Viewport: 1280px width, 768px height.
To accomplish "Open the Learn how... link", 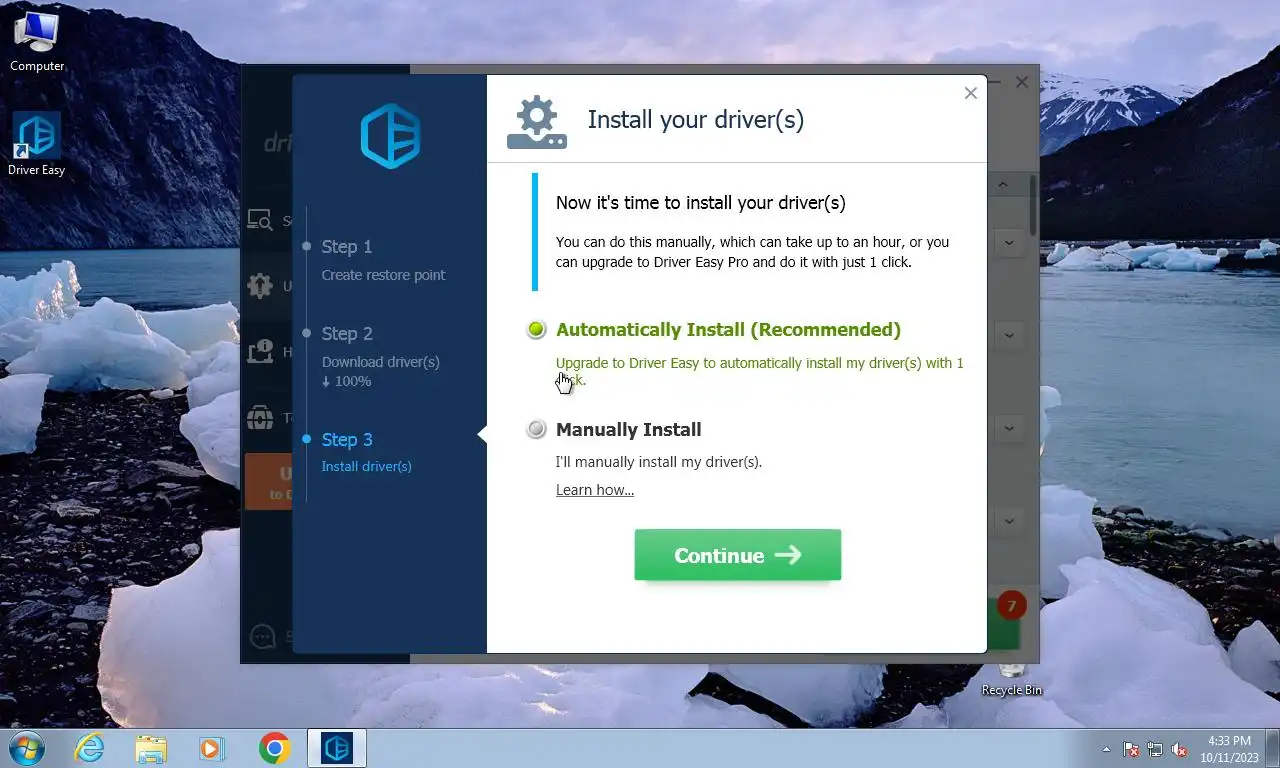I will pyautogui.click(x=595, y=490).
